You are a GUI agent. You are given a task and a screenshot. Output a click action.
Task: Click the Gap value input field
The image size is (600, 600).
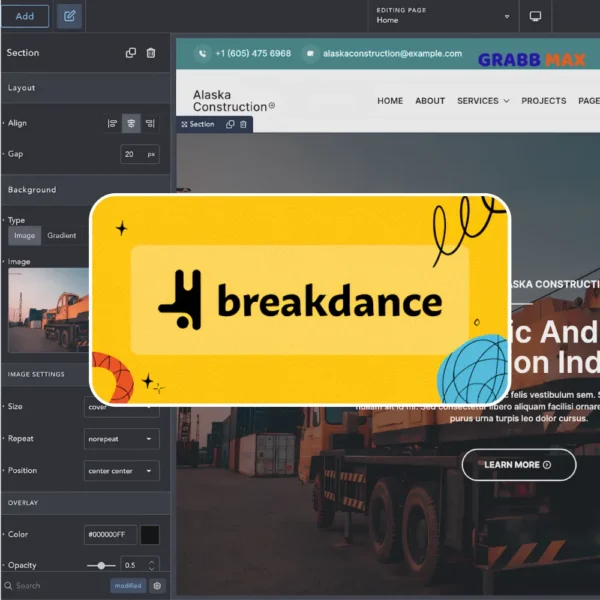134,154
